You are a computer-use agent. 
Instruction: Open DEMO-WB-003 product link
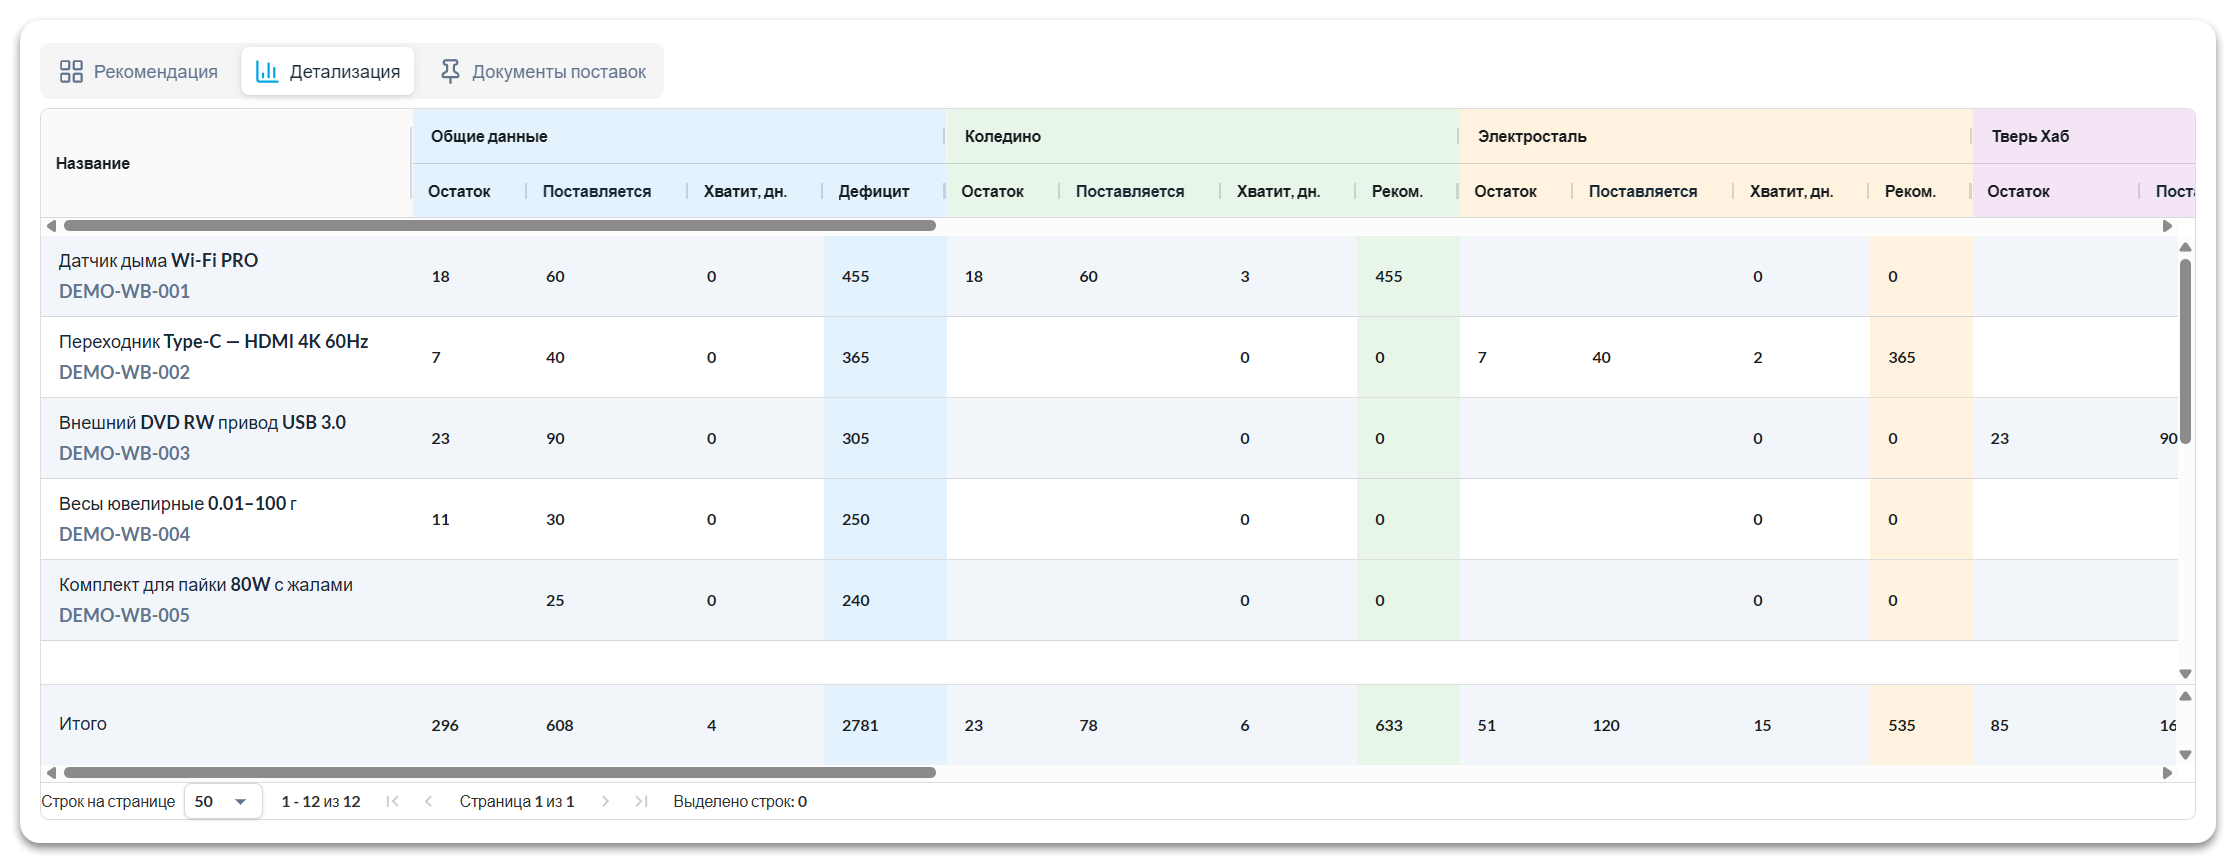(x=124, y=453)
